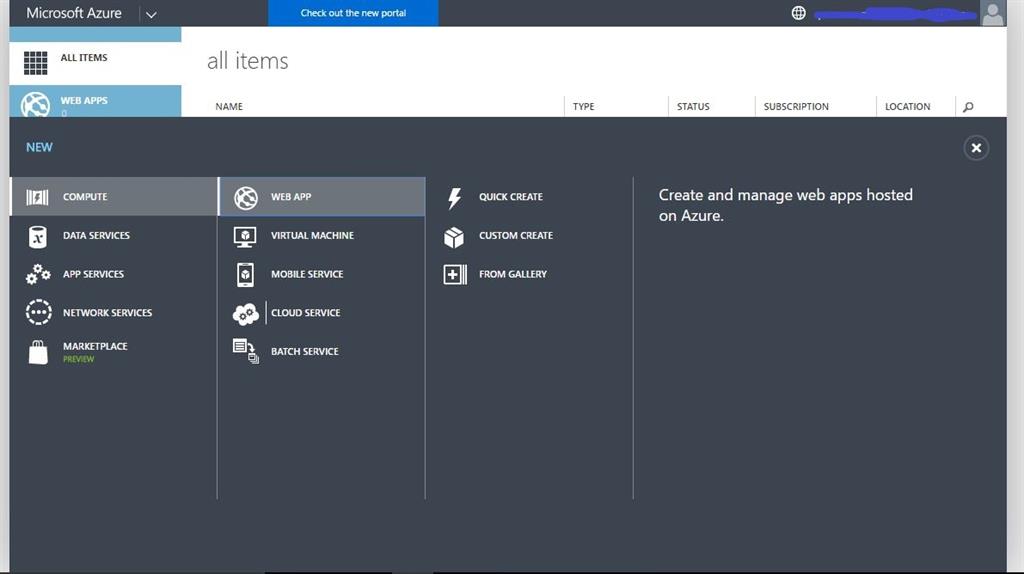Image resolution: width=1024 pixels, height=574 pixels.
Task: Click the Quick Create lightning bolt icon
Action: point(455,198)
